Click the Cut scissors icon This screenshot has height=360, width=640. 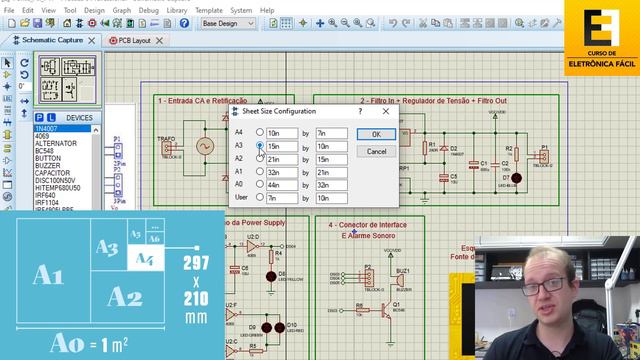coord(423,23)
